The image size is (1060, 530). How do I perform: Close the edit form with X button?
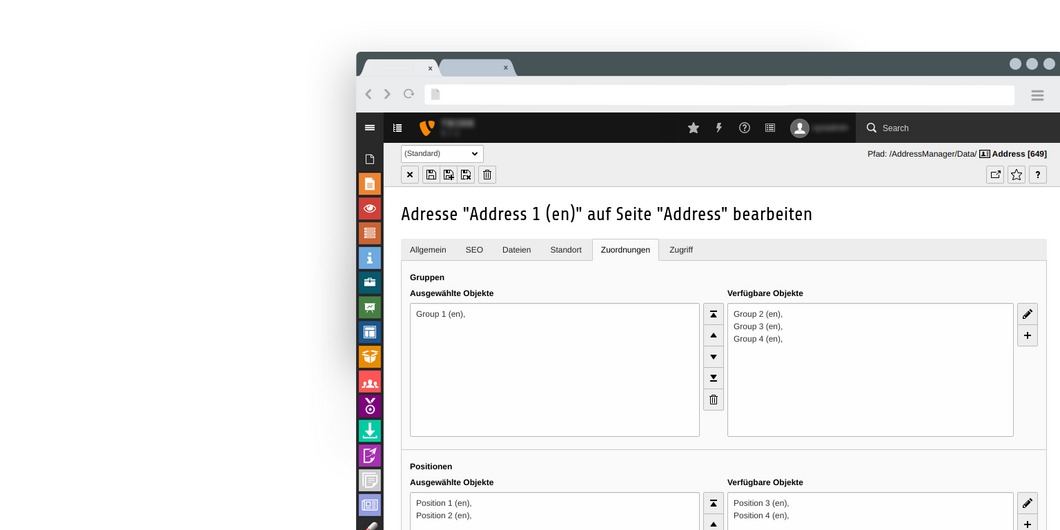coord(410,174)
